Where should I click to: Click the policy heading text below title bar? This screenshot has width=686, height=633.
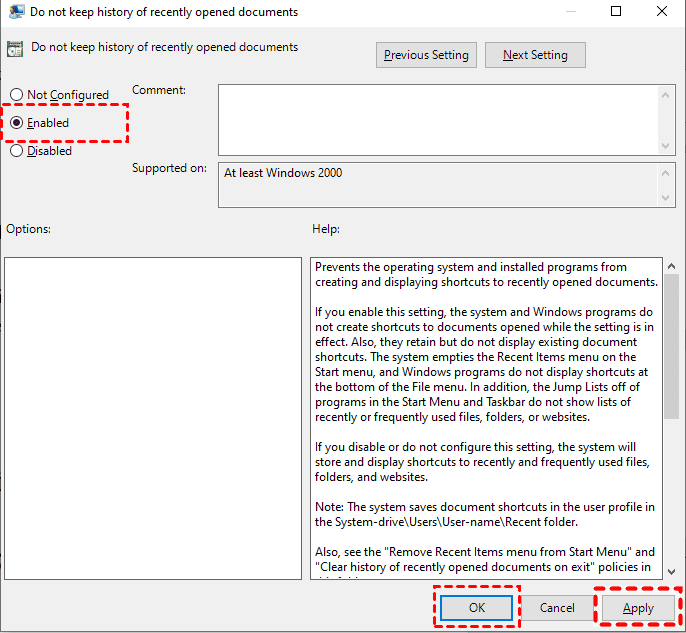pos(164,47)
